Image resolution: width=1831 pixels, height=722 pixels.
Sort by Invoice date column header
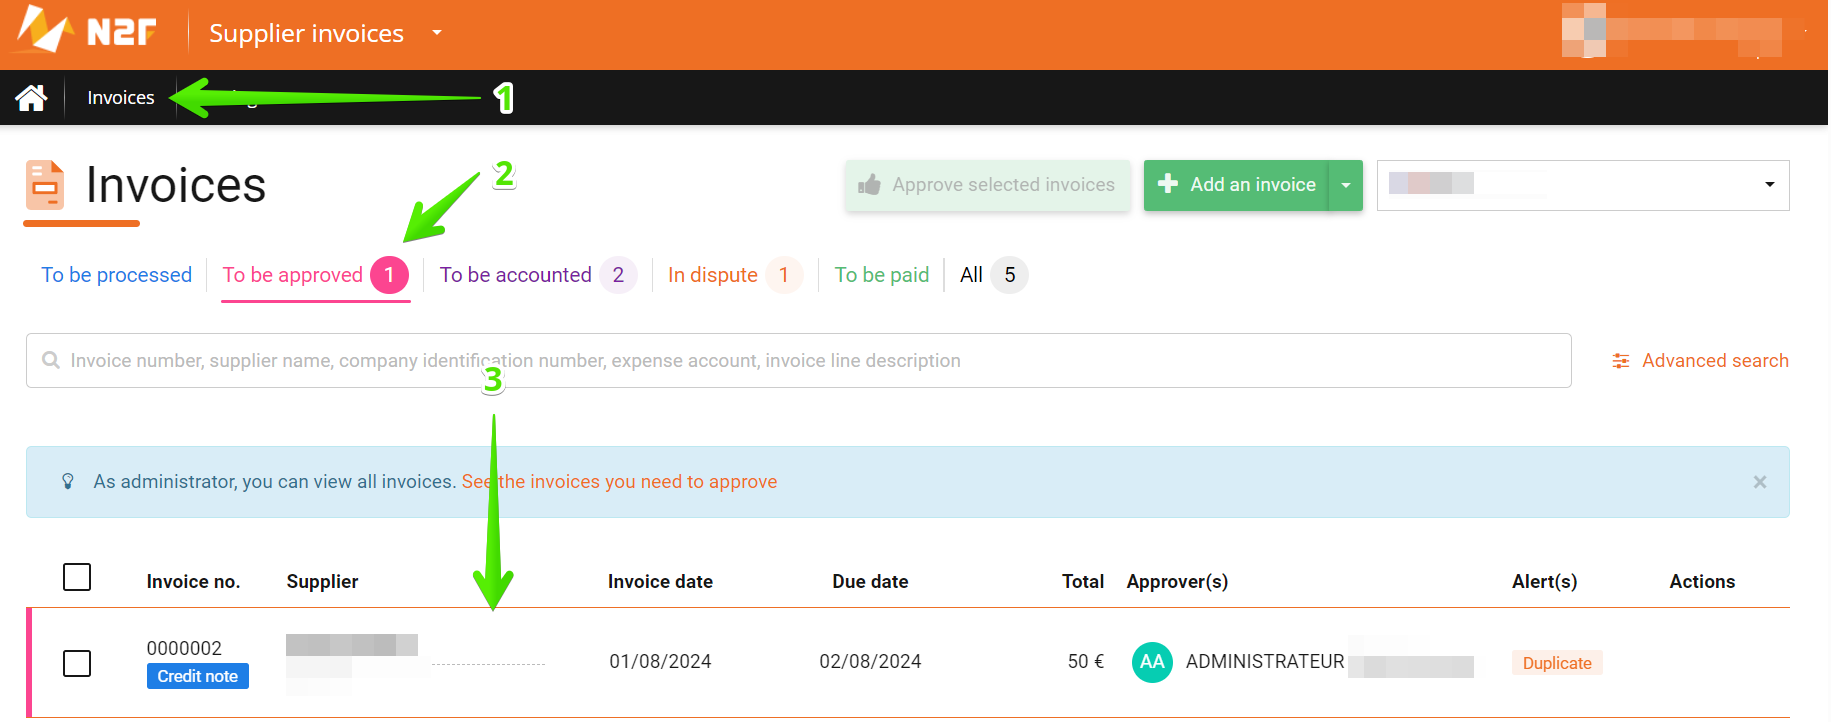660,582
